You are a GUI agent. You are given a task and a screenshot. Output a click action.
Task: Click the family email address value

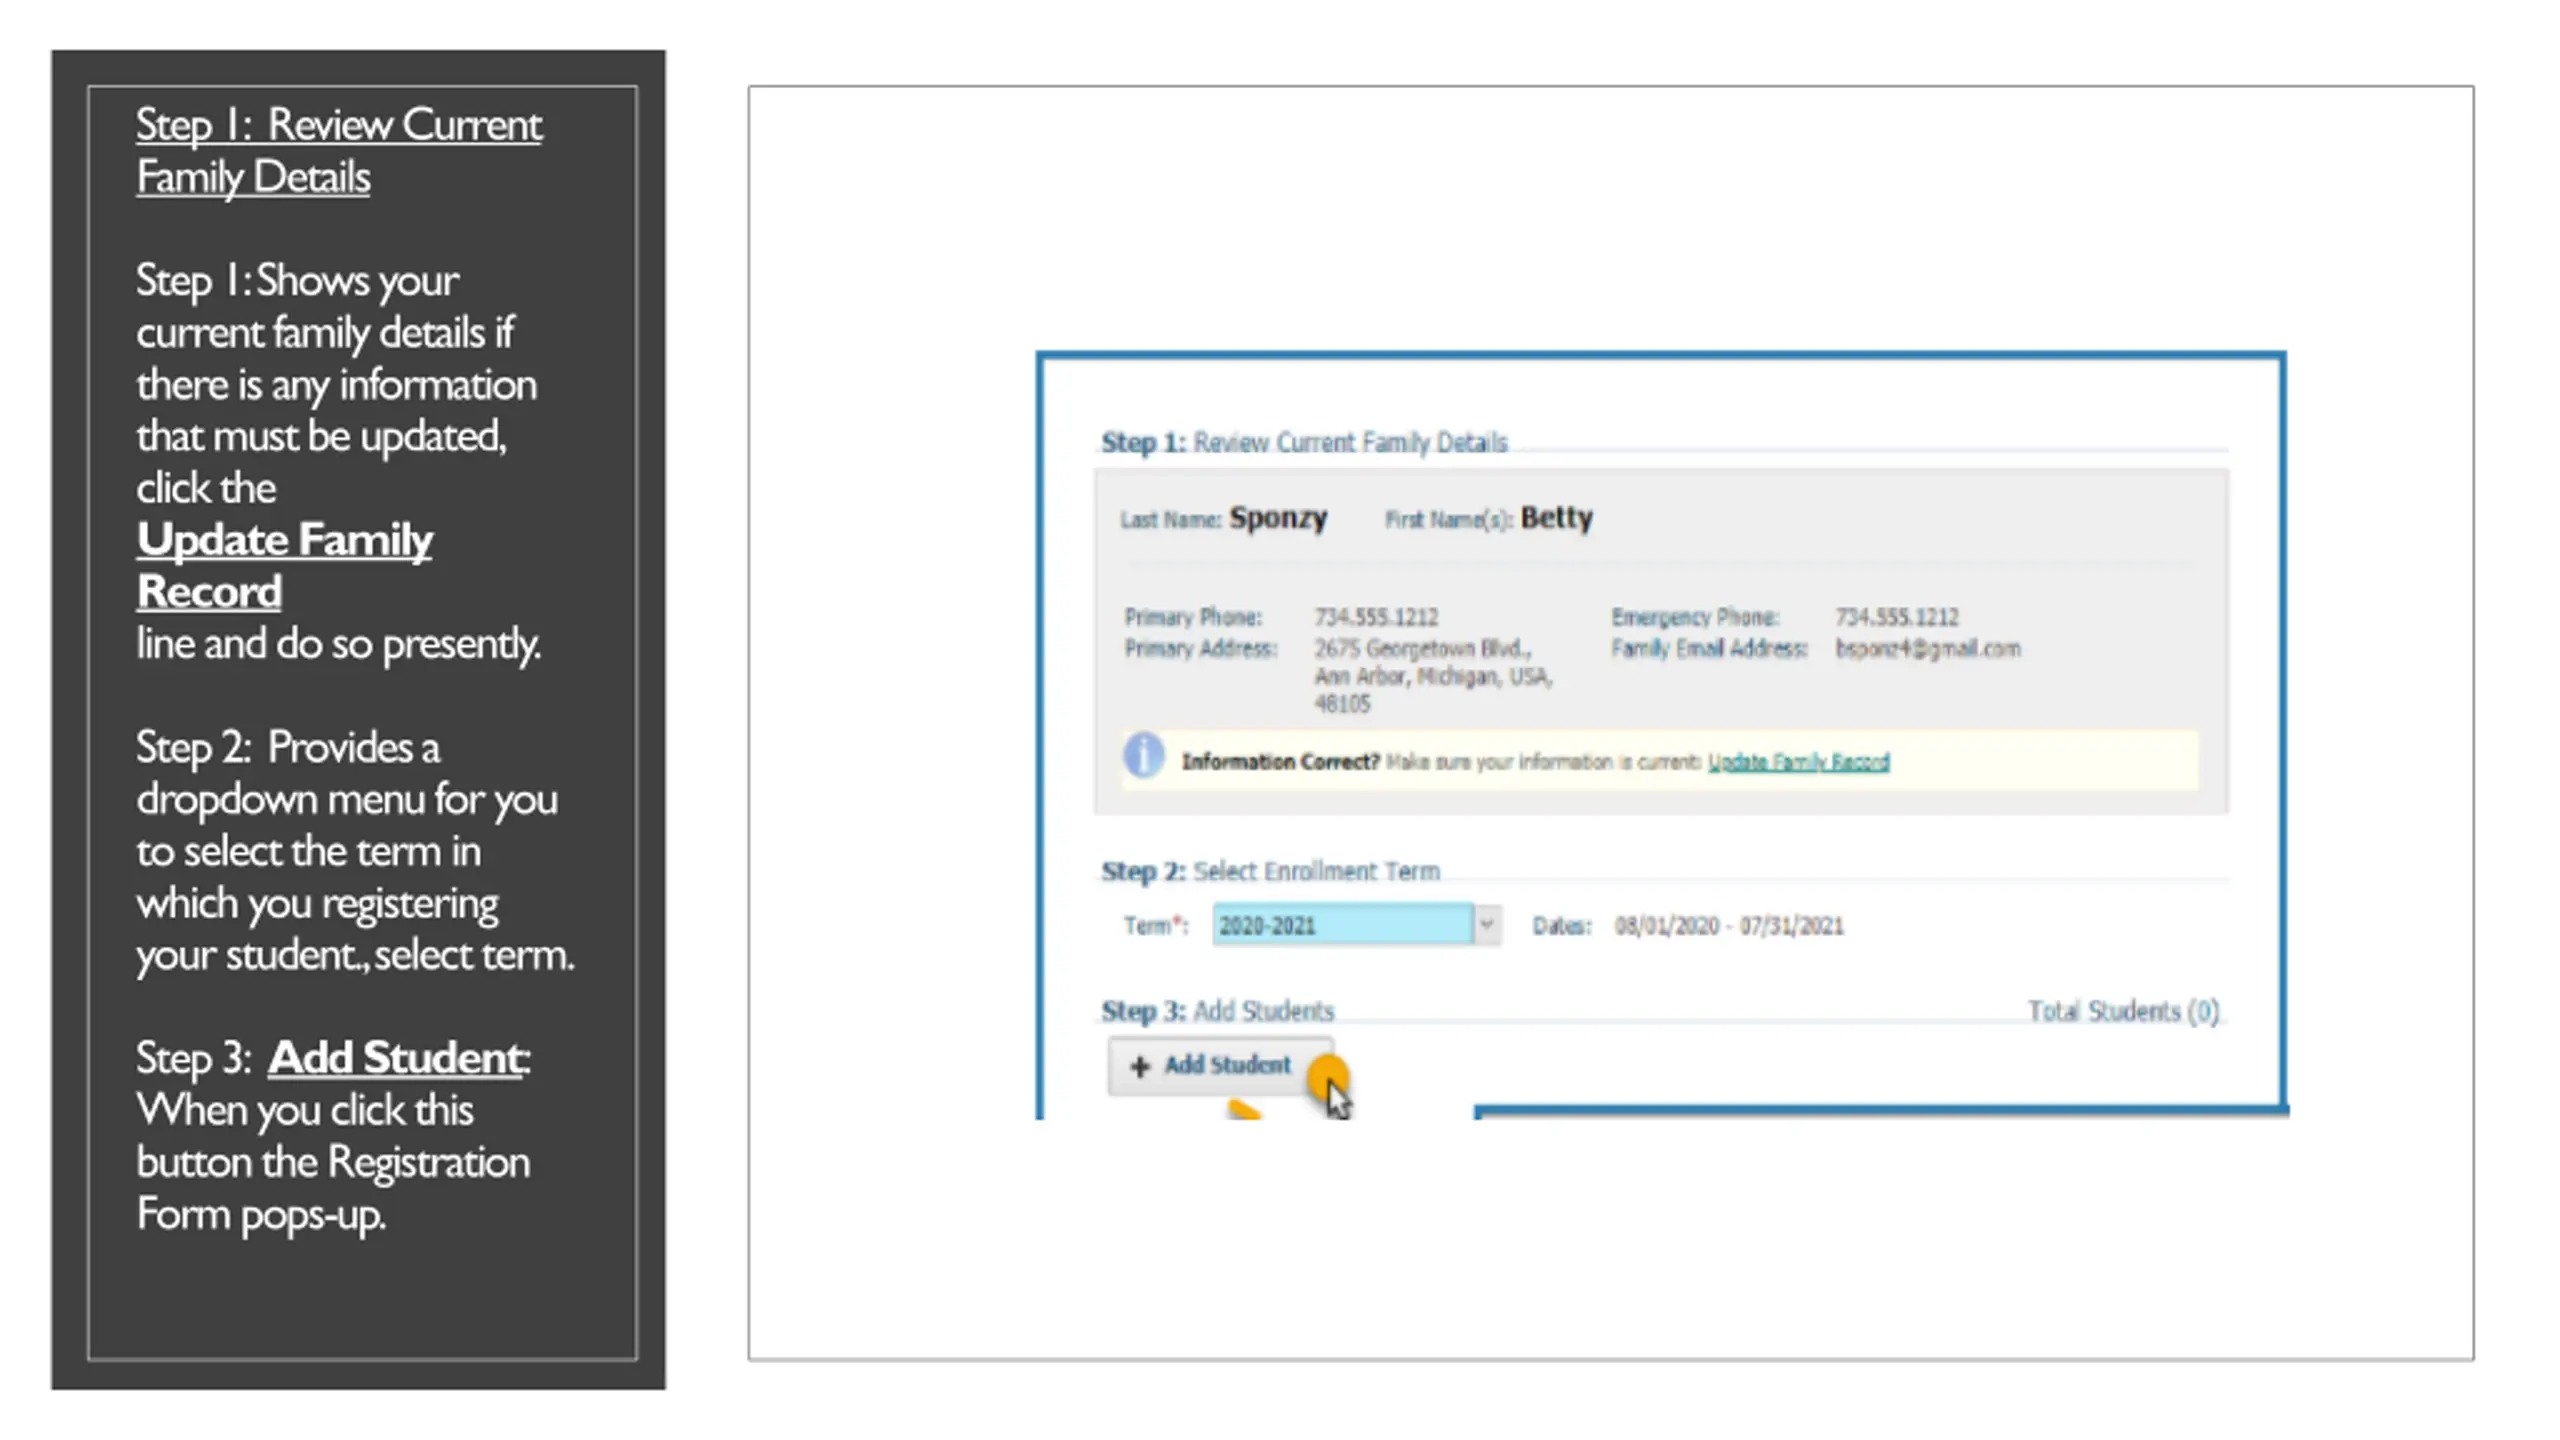point(1928,649)
